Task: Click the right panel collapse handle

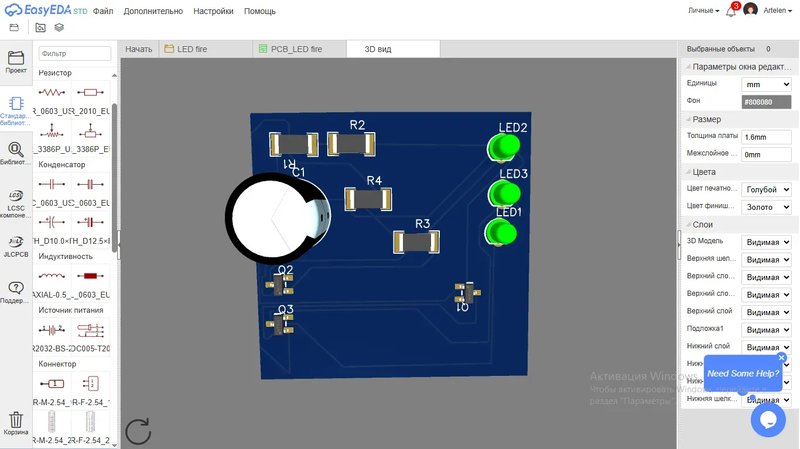Action: point(679,245)
